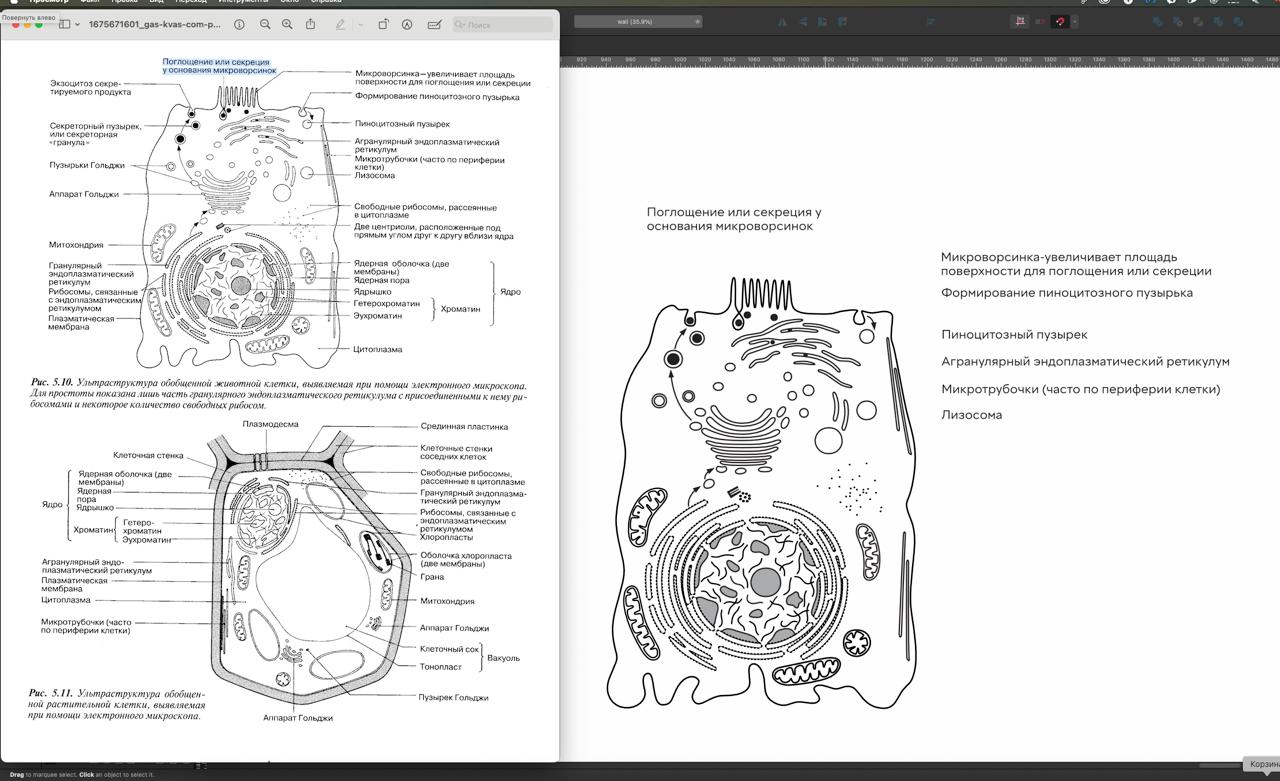Image resolution: width=1280 pixels, height=781 pixels.
Task: Click 'Грана' label in plant cell figure
Action: (x=432, y=577)
